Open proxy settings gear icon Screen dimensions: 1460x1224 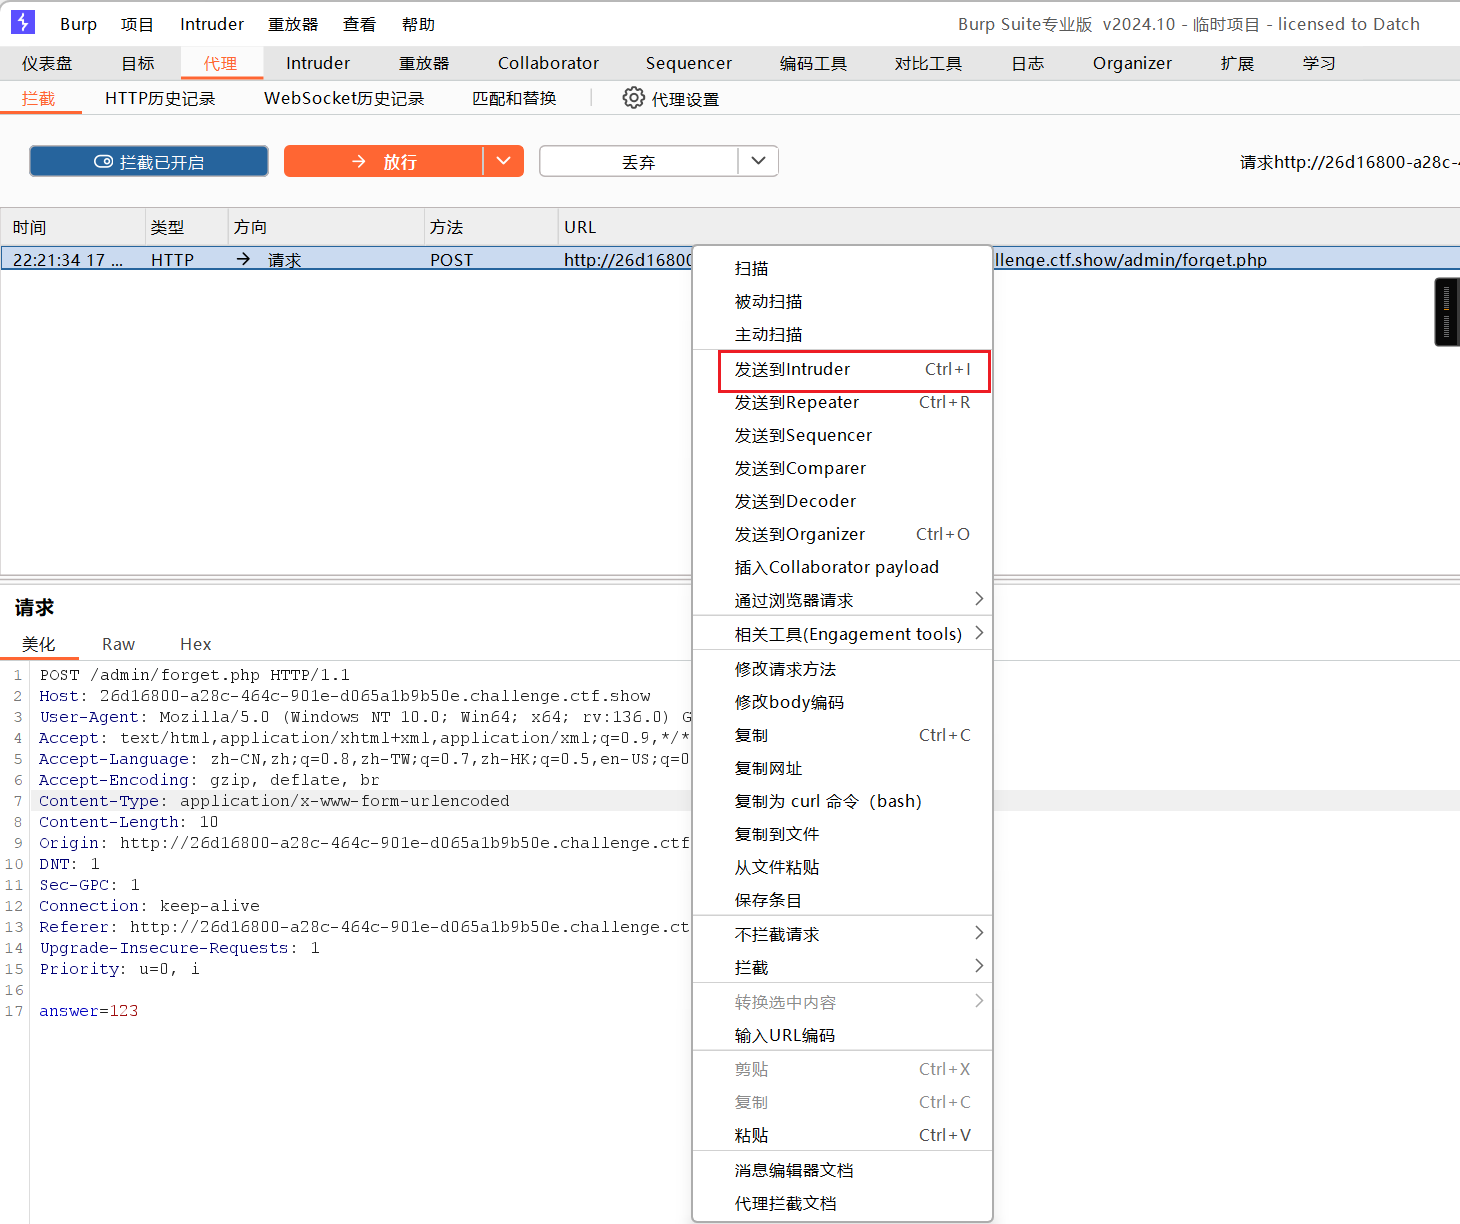(633, 98)
